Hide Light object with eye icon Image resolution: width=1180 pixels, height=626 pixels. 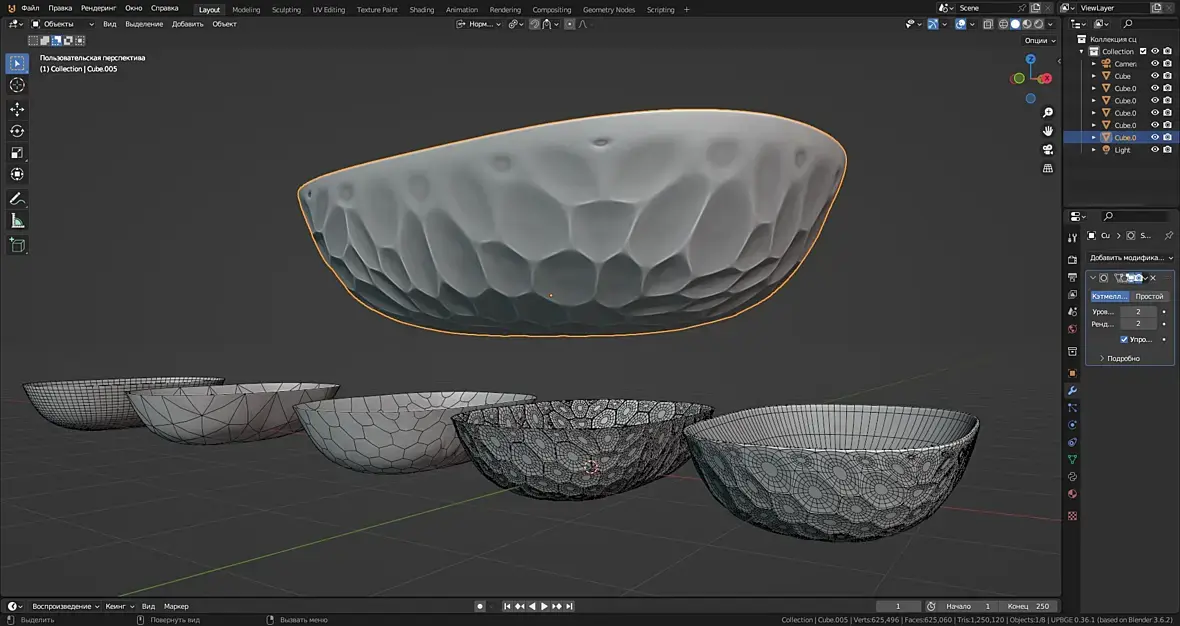pos(1155,150)
